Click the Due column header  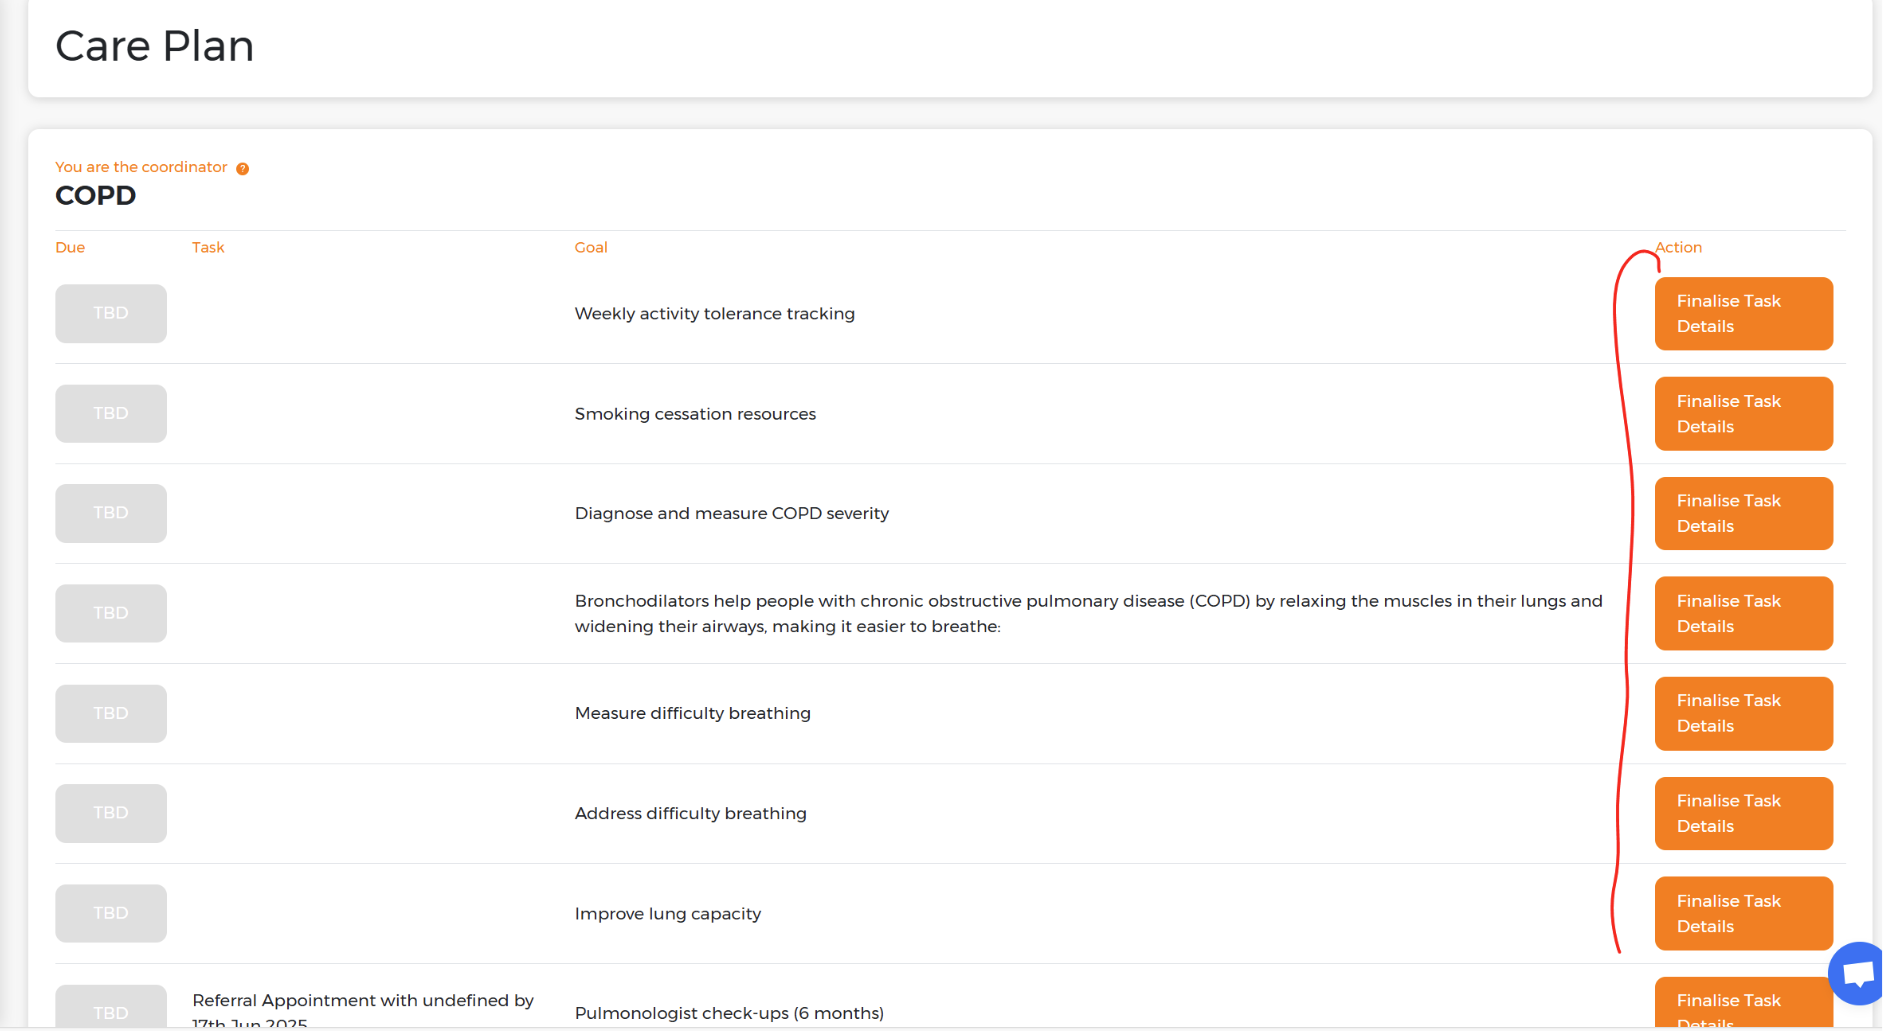coord(70,248)
